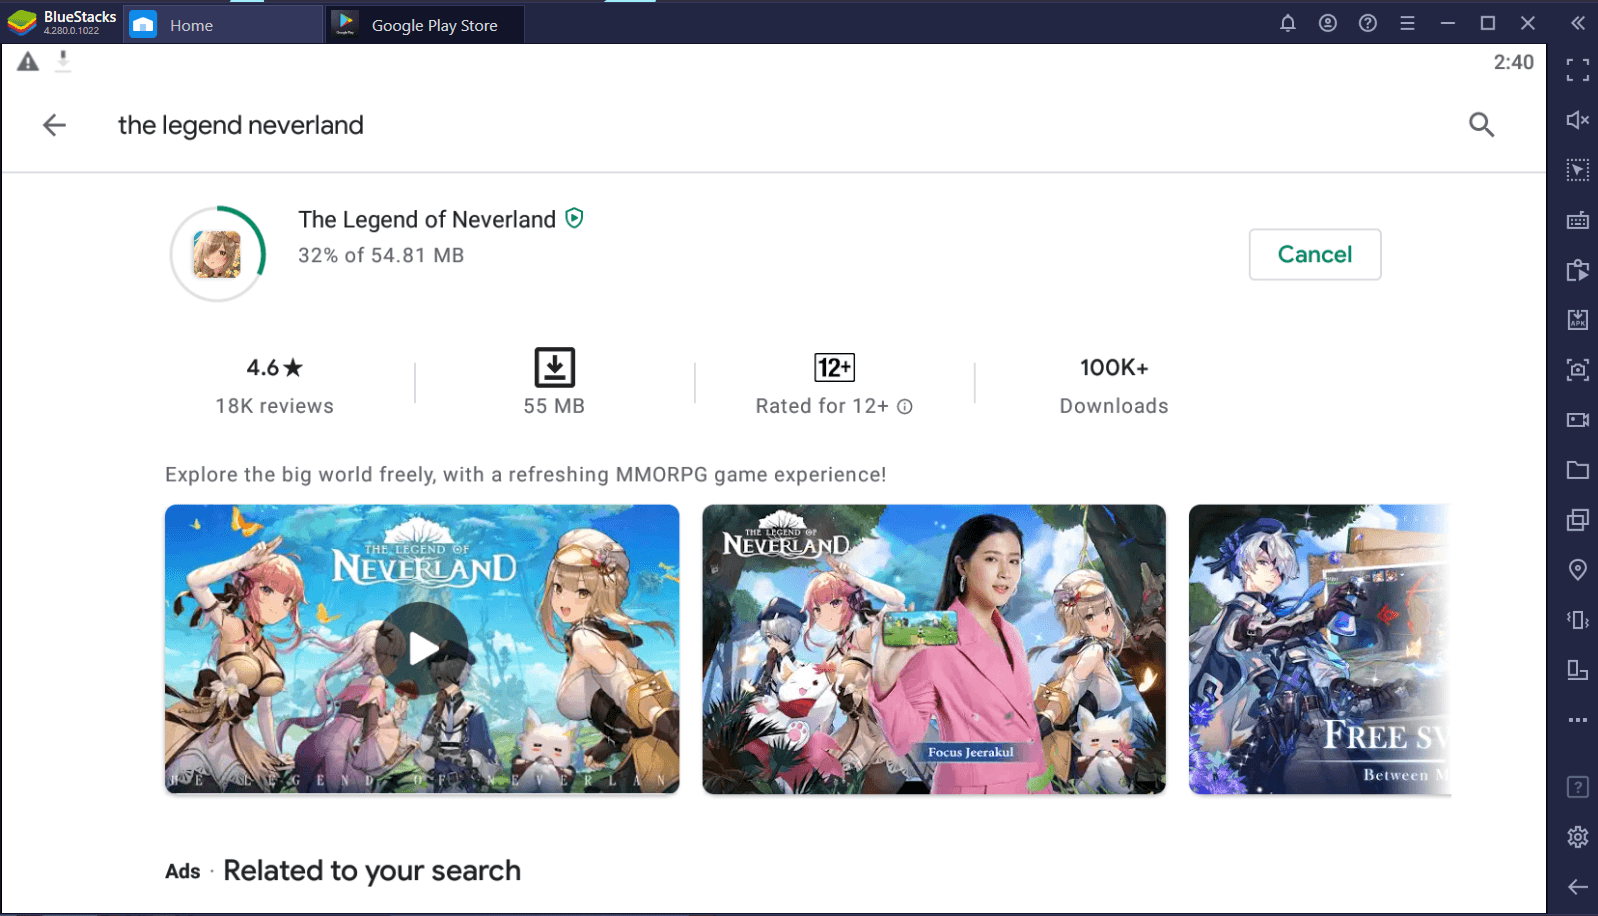The image size is (1598, 916).
Task: Take a screenshot with sidebar icon
Action: (1577, 370)
